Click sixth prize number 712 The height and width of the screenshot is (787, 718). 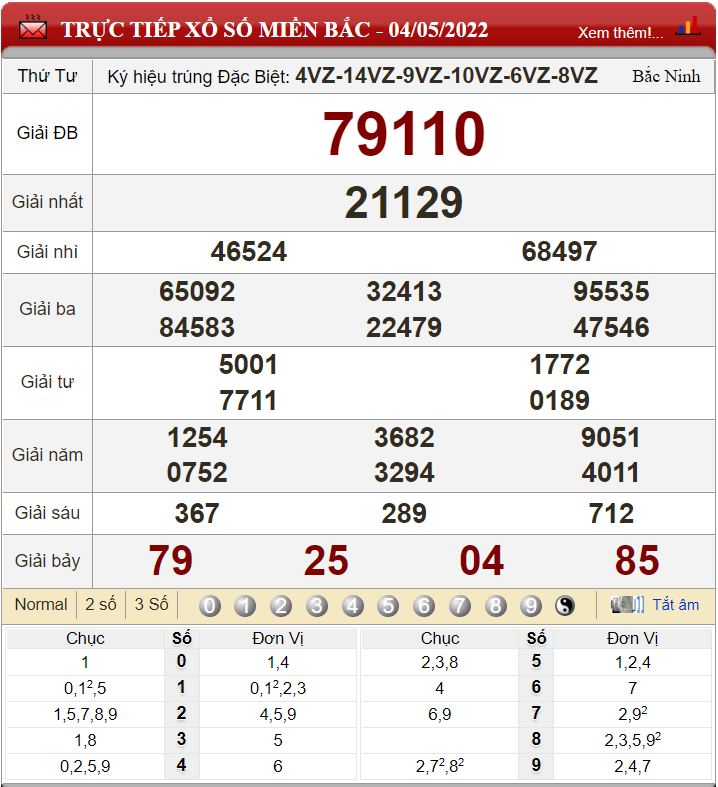pos(611,514)
